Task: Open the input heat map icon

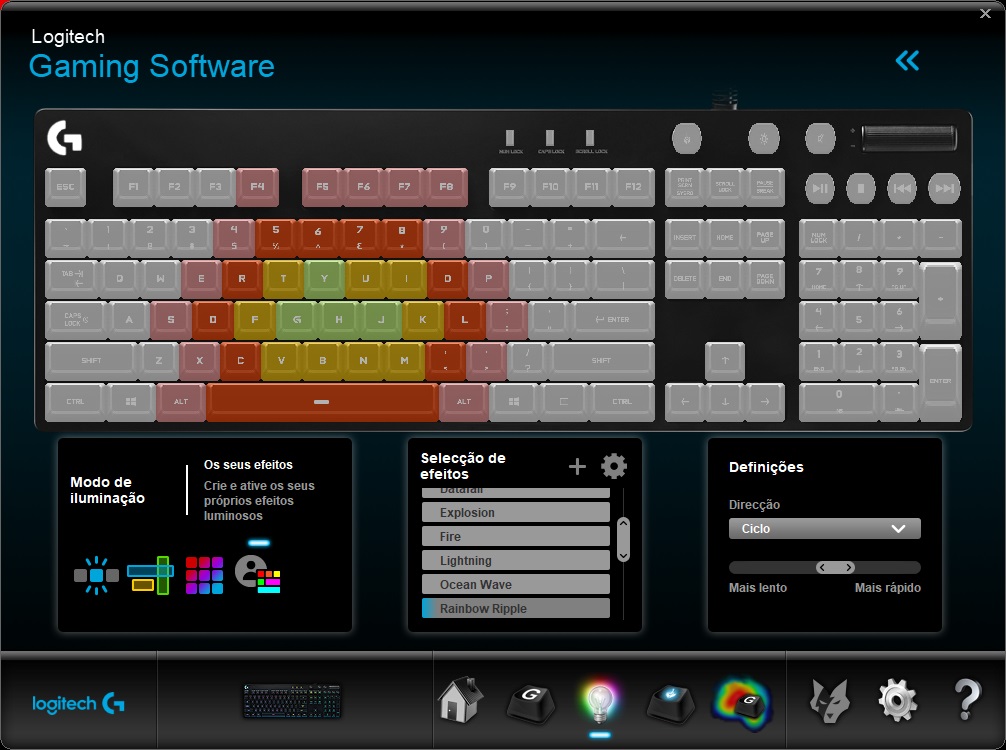Action: pyautogui.click(x=742, y=704)
